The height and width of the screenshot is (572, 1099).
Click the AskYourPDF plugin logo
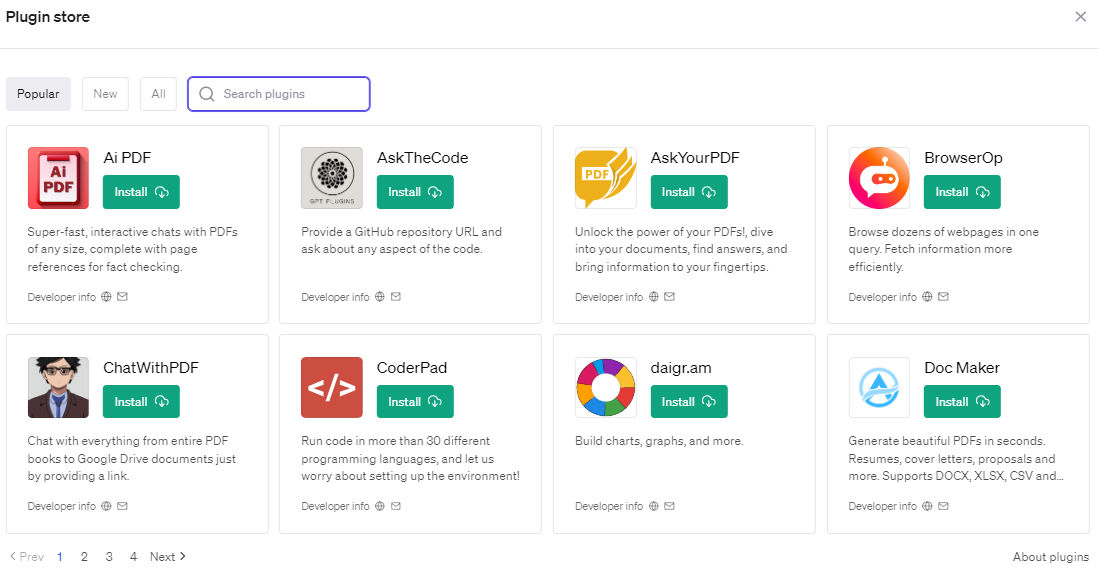pos(605,178)
